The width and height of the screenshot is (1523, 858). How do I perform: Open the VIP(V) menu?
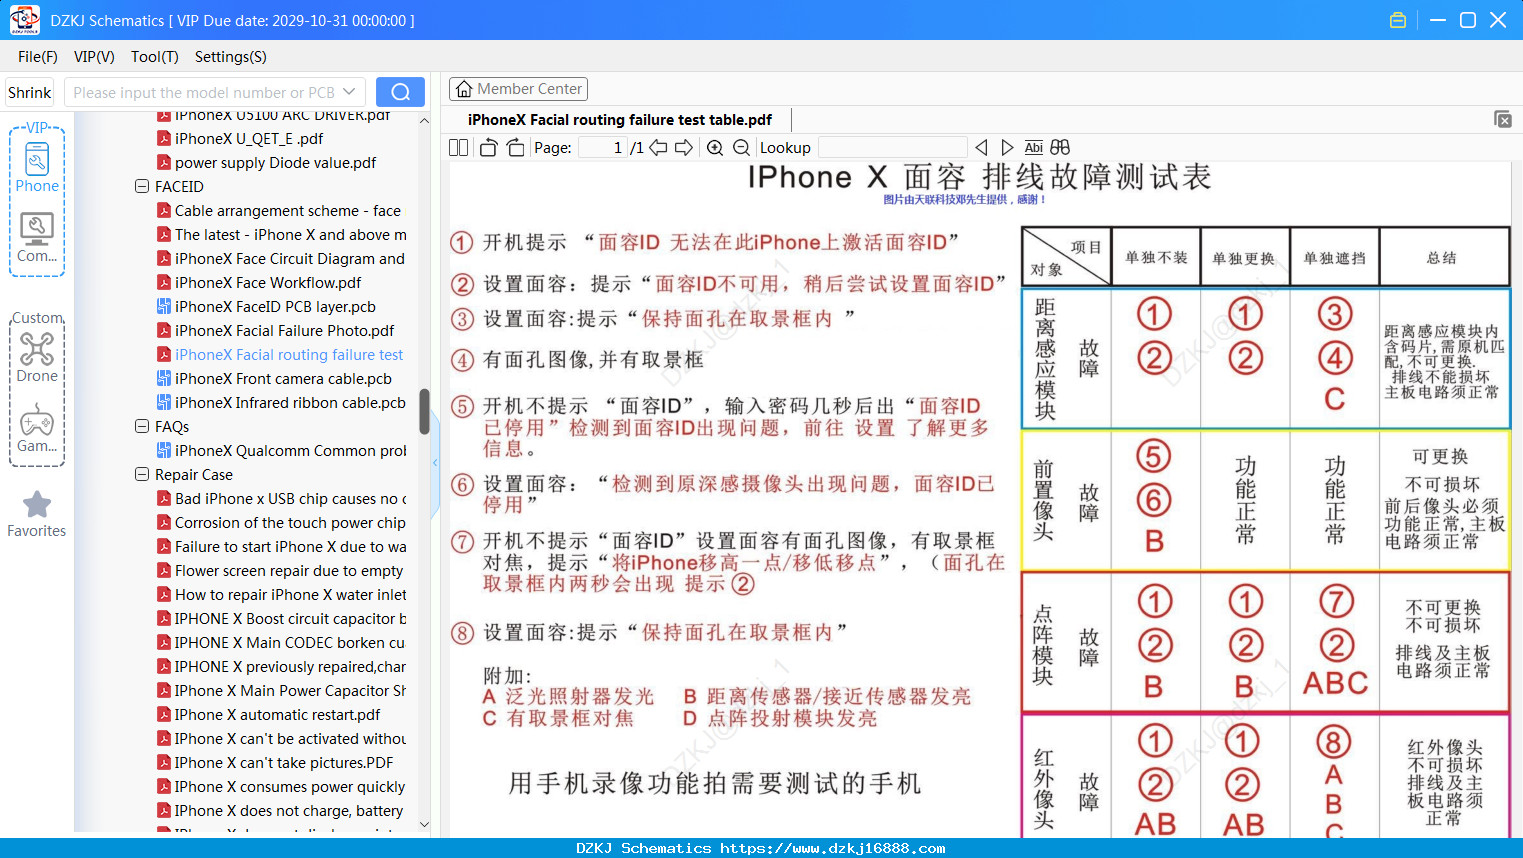coord(94,57)
